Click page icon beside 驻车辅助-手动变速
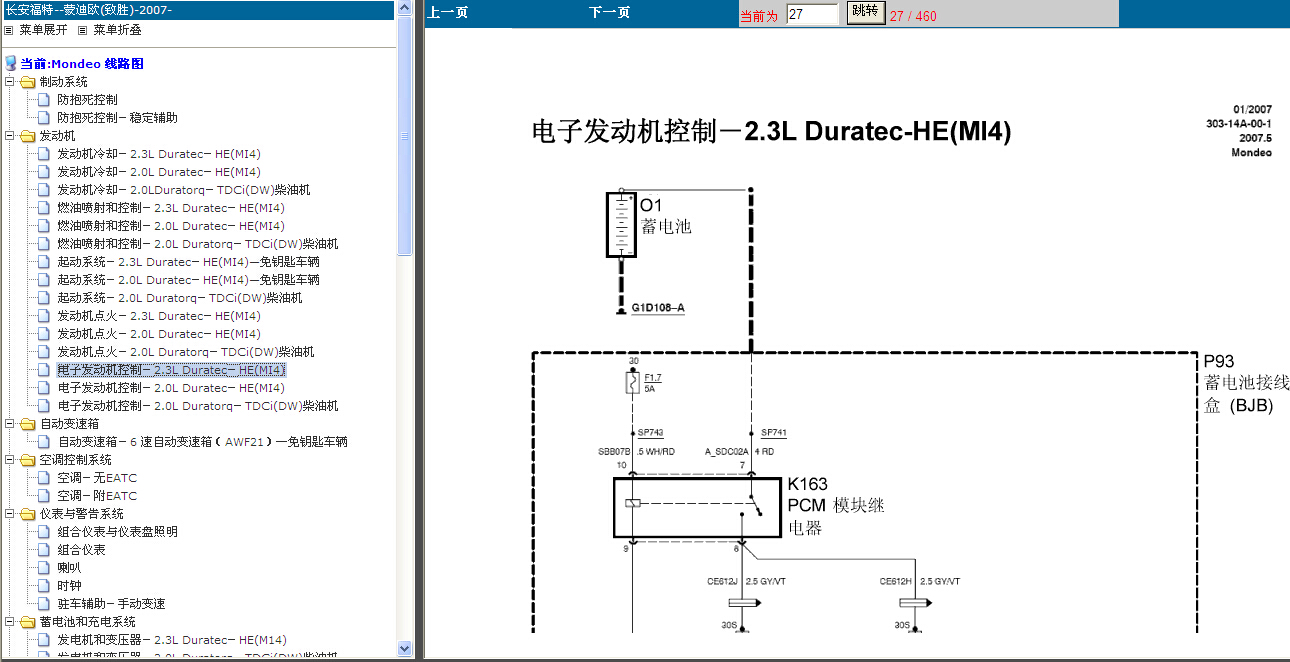This screenshot has height=662, width=1290. (44, 604)
